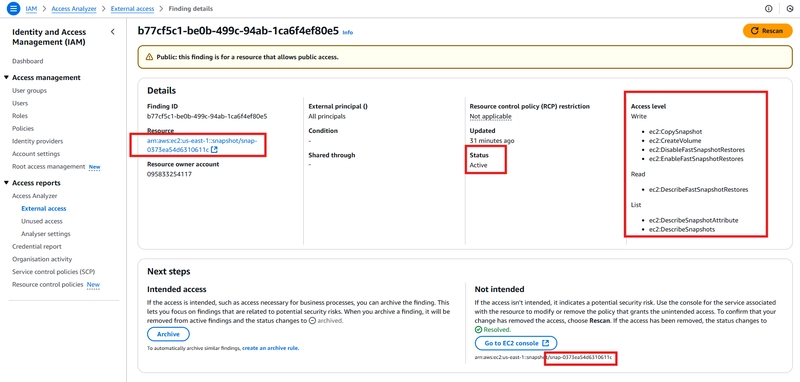Open the Info link next to finding ID
The image size is (800, 382).
coord(347,33)
